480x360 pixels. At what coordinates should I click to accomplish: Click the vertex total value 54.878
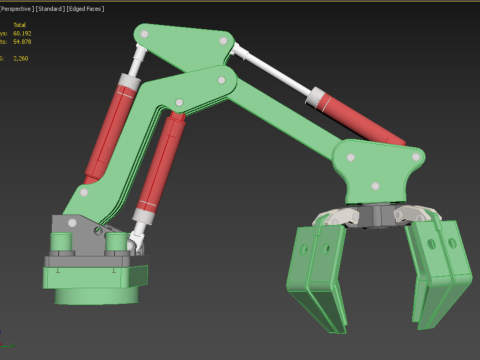coord(22,42)
